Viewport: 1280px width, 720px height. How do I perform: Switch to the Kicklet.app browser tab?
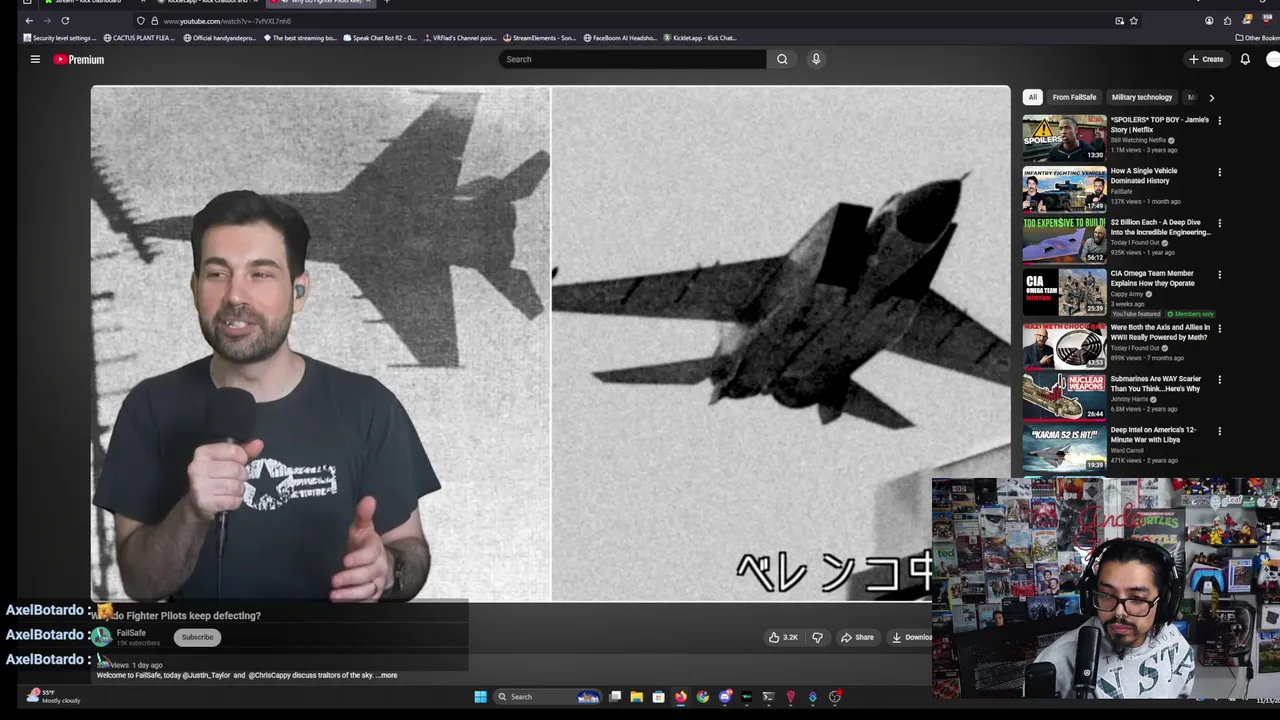click(x=205, y=3)
